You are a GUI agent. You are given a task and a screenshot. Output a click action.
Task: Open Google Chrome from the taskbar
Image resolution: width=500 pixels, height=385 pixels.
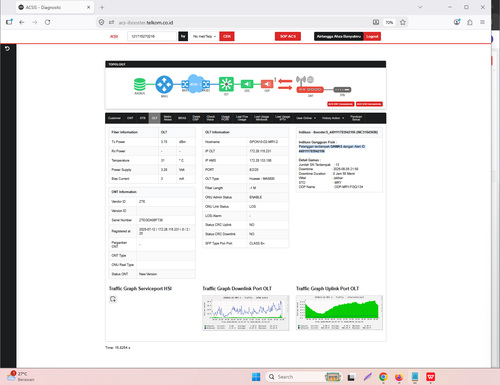[x=383, y=377]
